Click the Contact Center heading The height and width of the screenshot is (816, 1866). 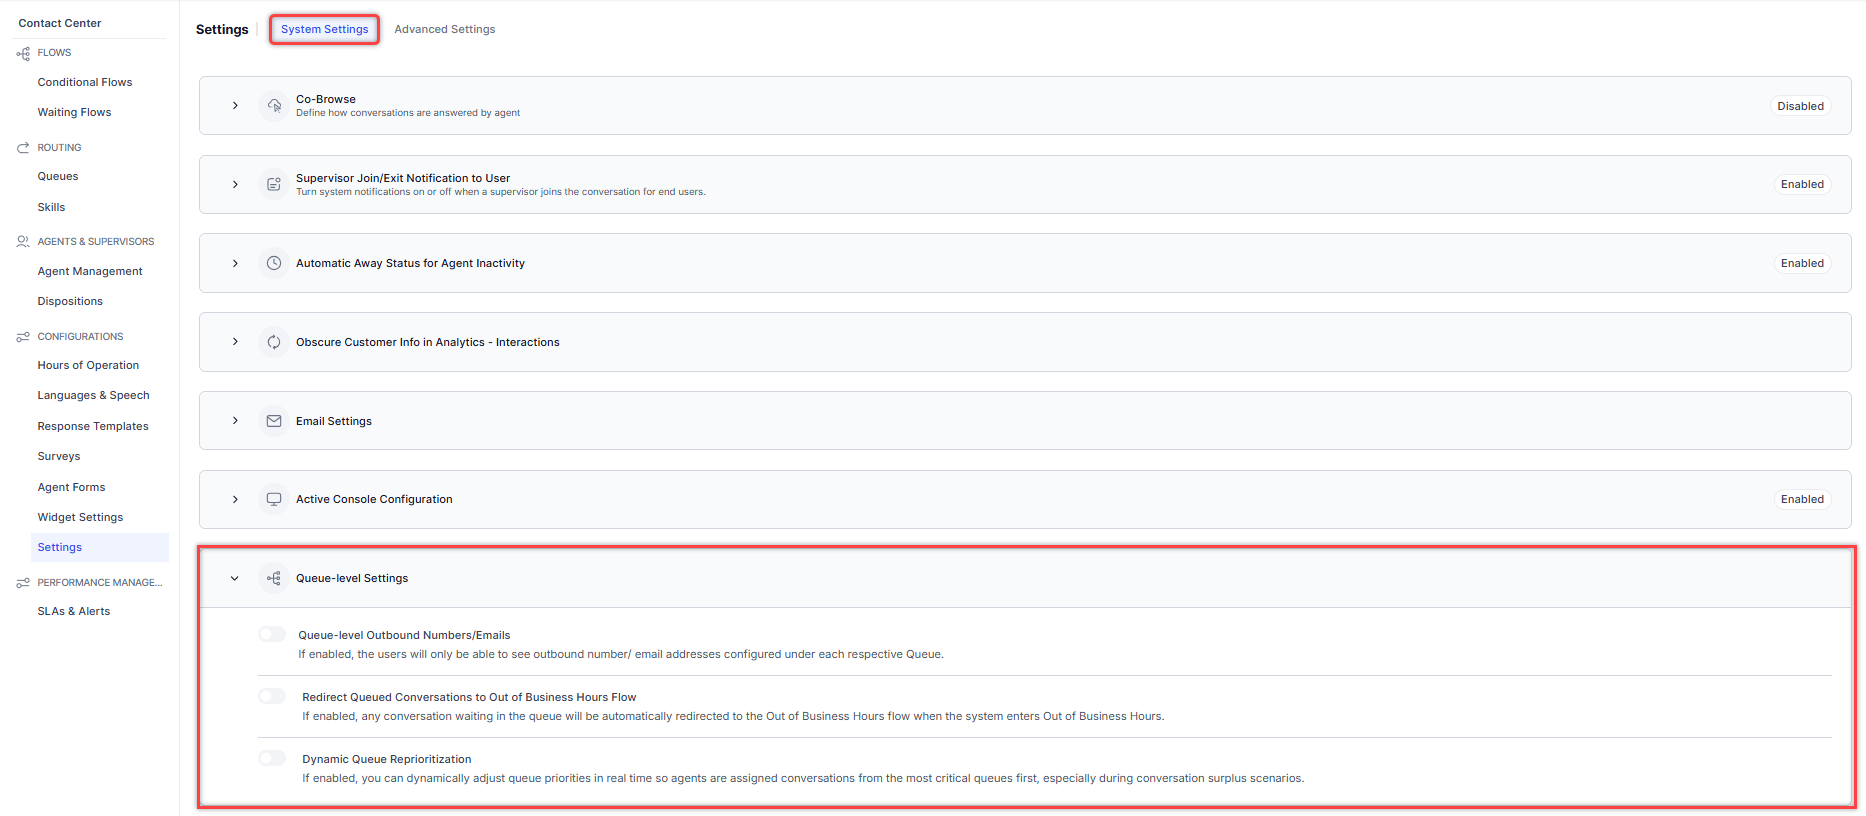coord(60,23)
